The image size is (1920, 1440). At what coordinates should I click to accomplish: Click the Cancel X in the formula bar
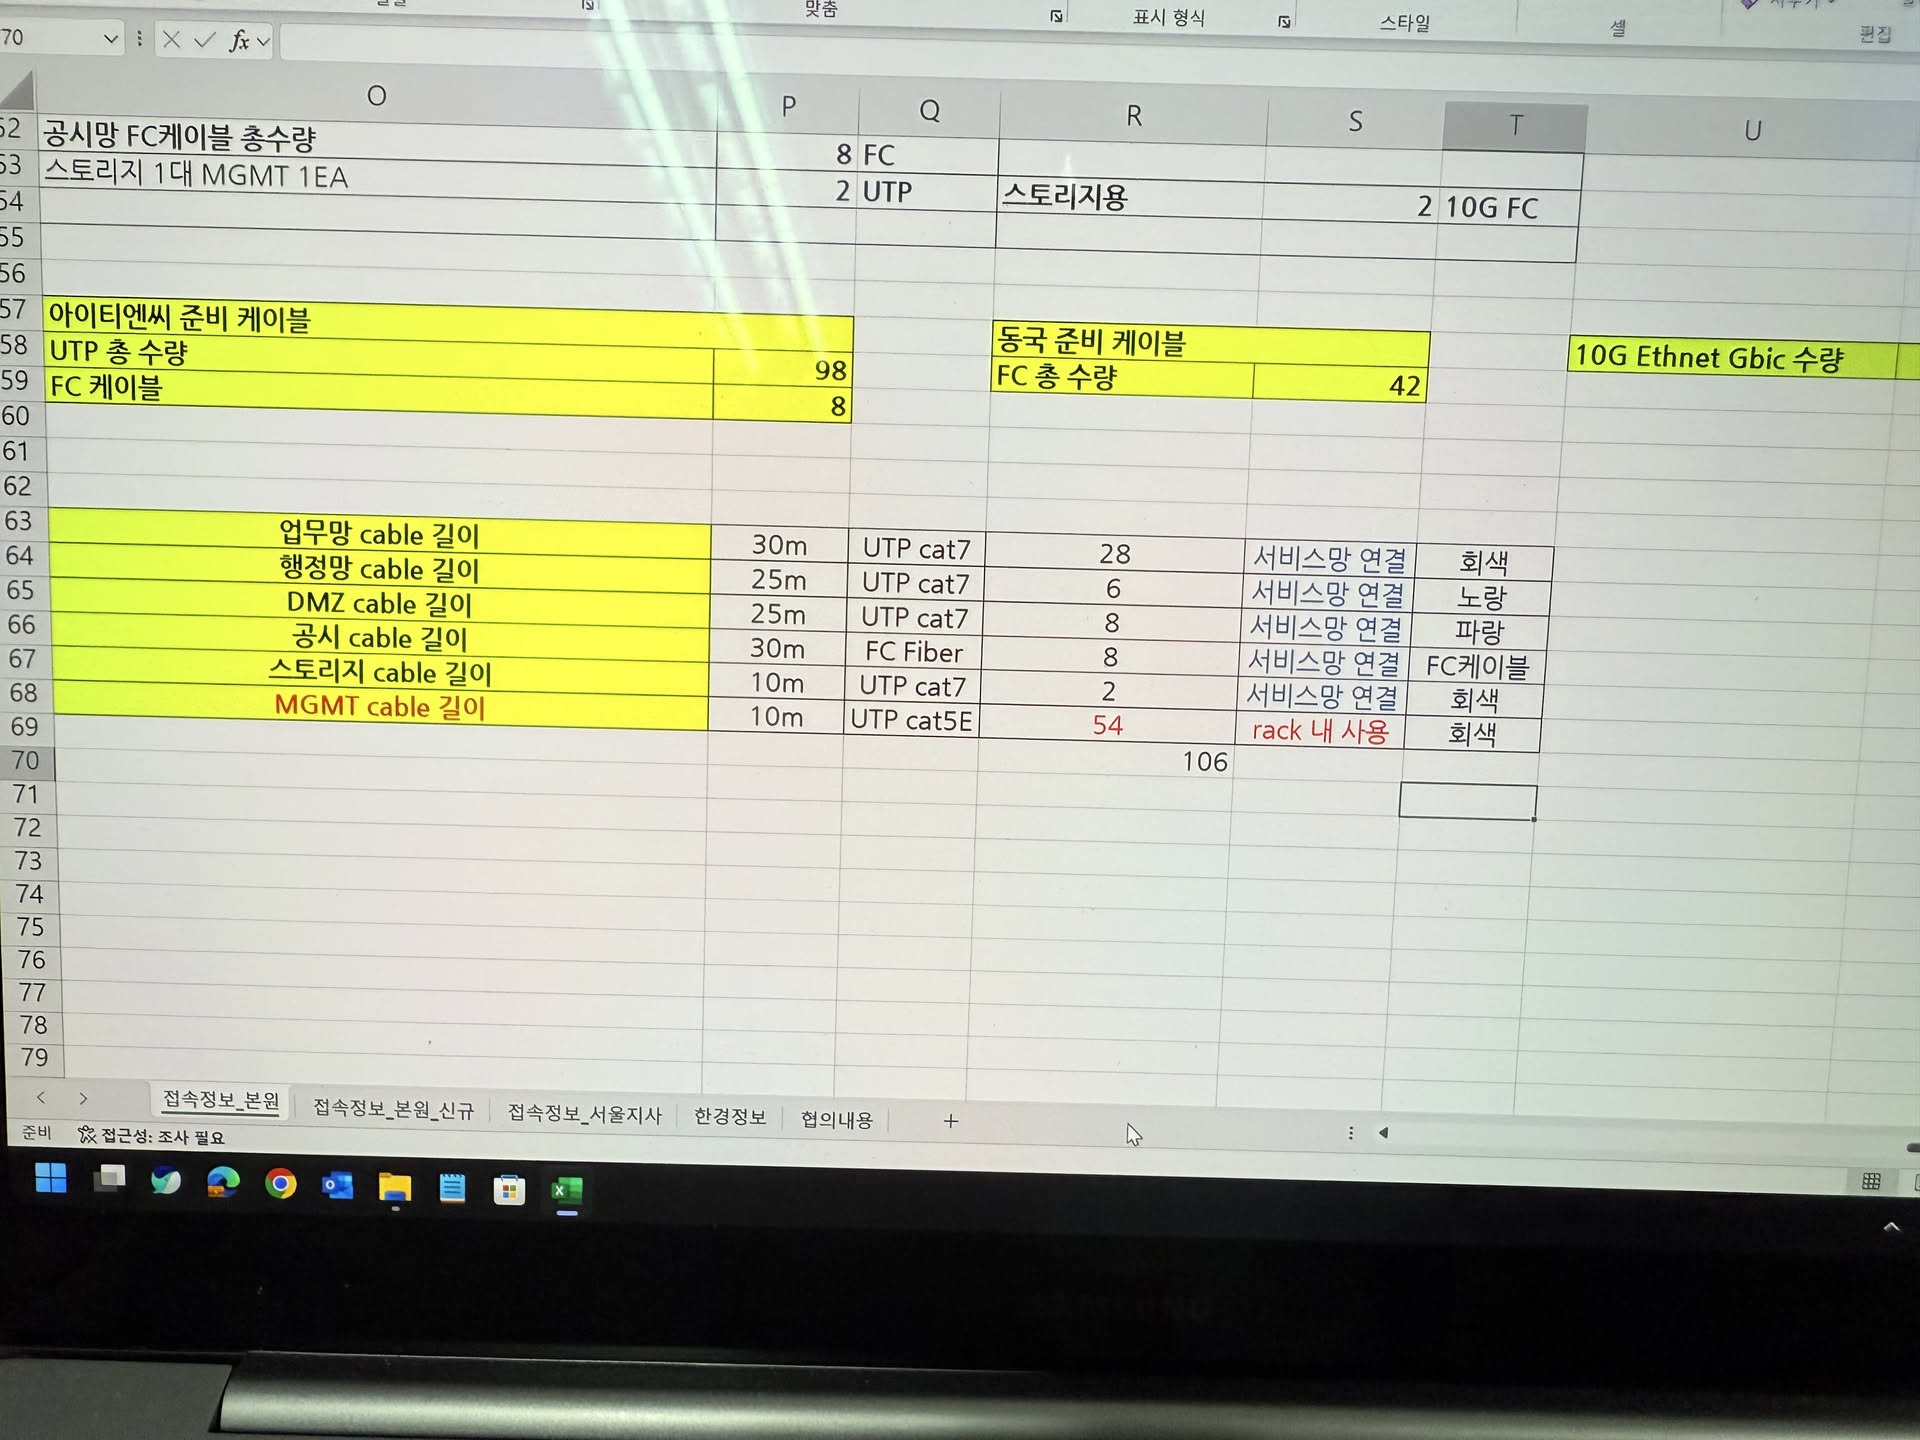[171, 40]
